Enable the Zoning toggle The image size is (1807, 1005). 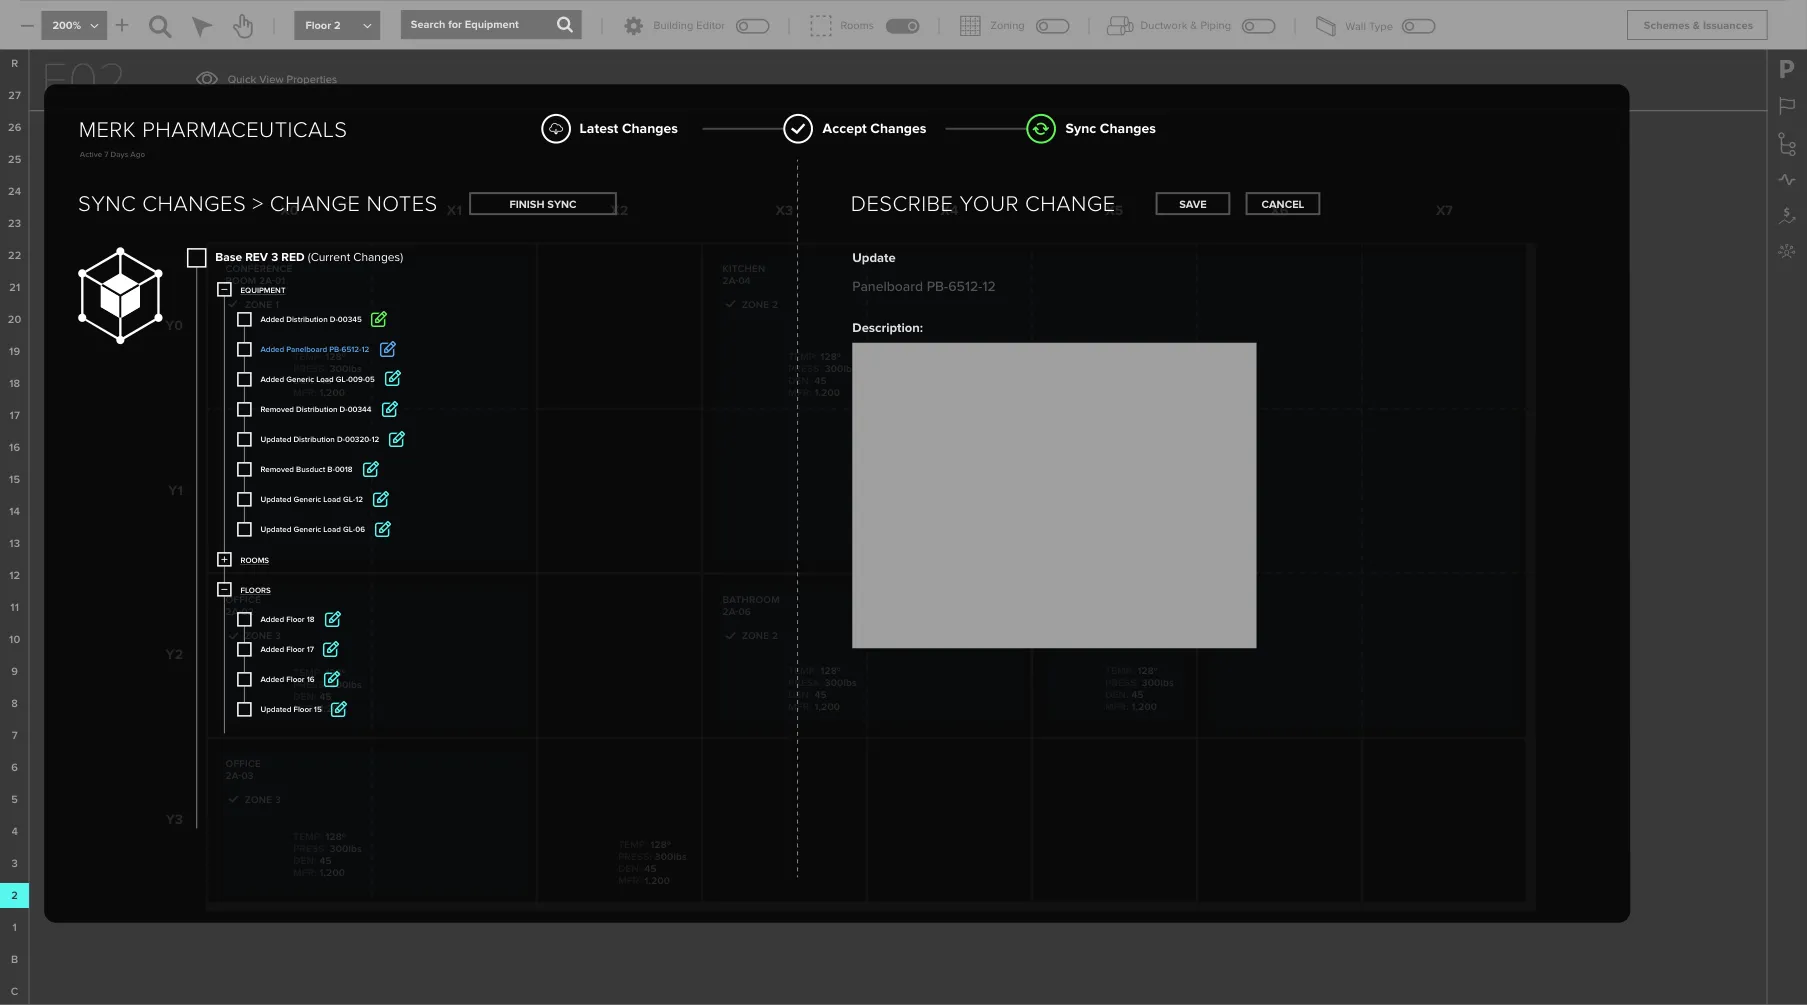(1053, 26)
